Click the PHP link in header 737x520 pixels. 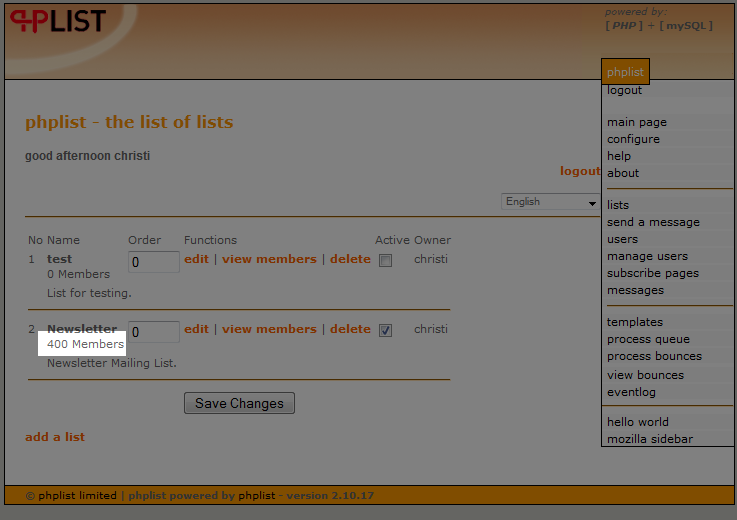pos(625,25)
